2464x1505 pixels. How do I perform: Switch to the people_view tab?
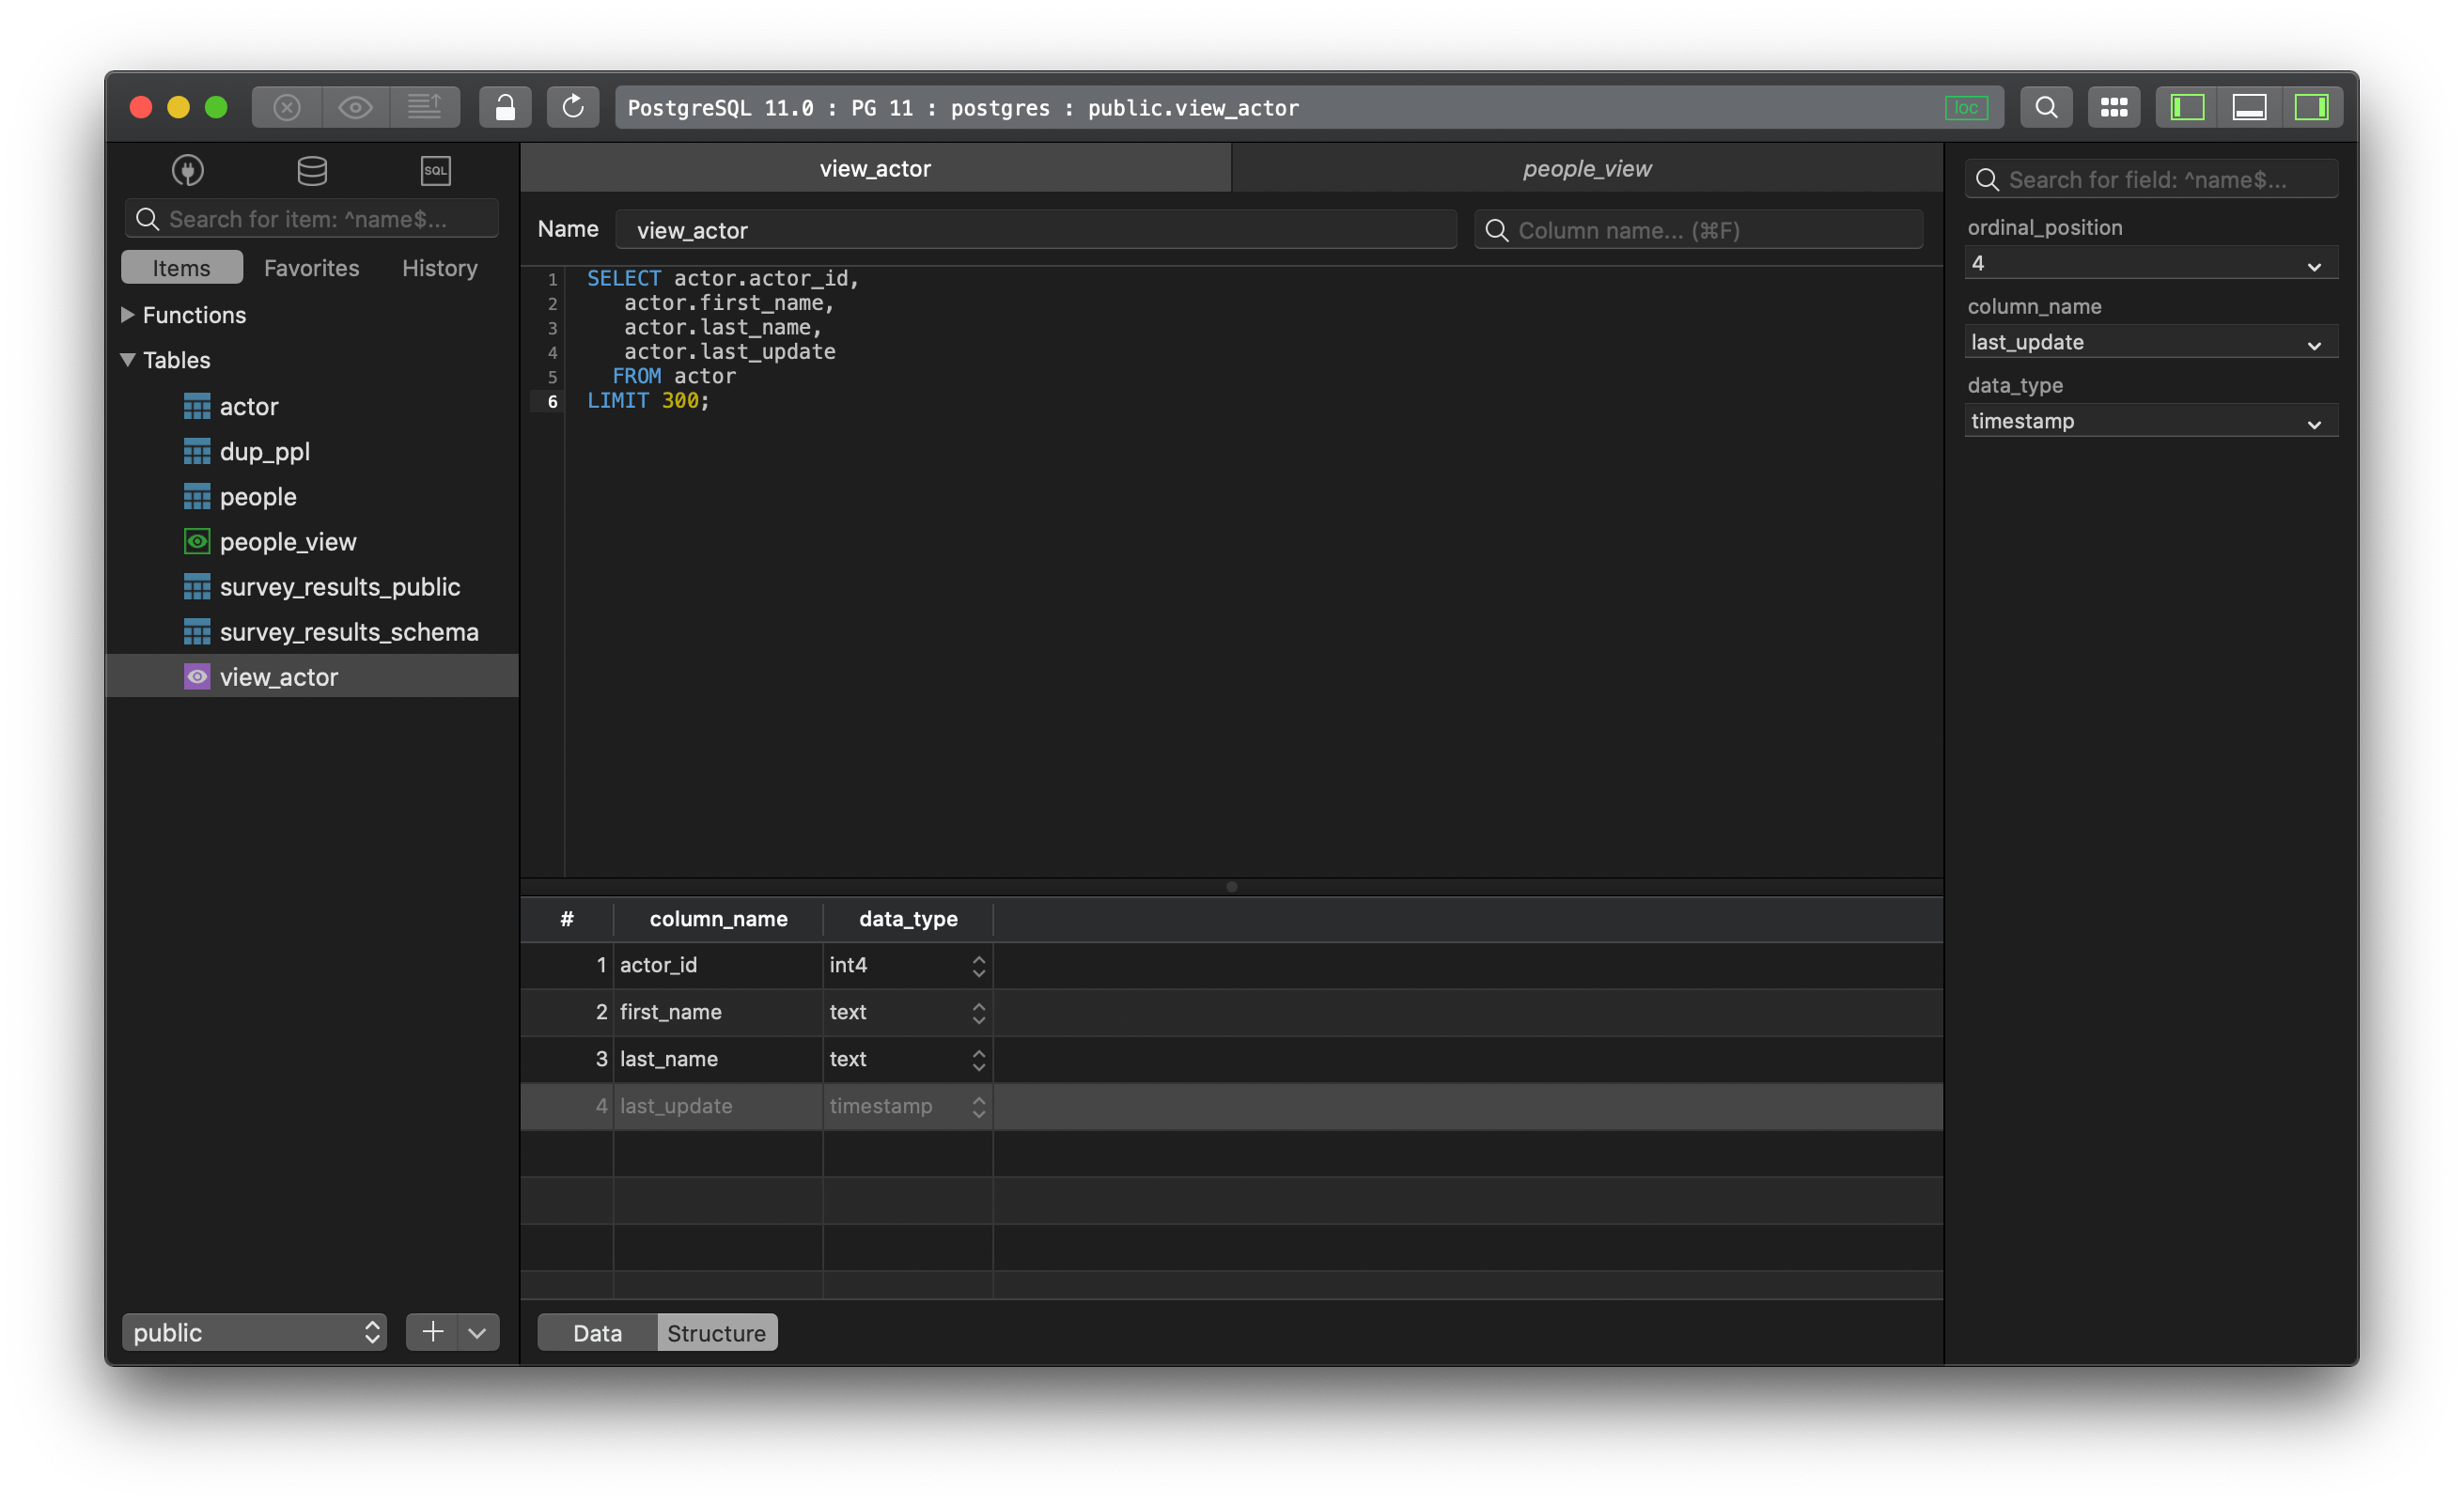click(1586, 169)
